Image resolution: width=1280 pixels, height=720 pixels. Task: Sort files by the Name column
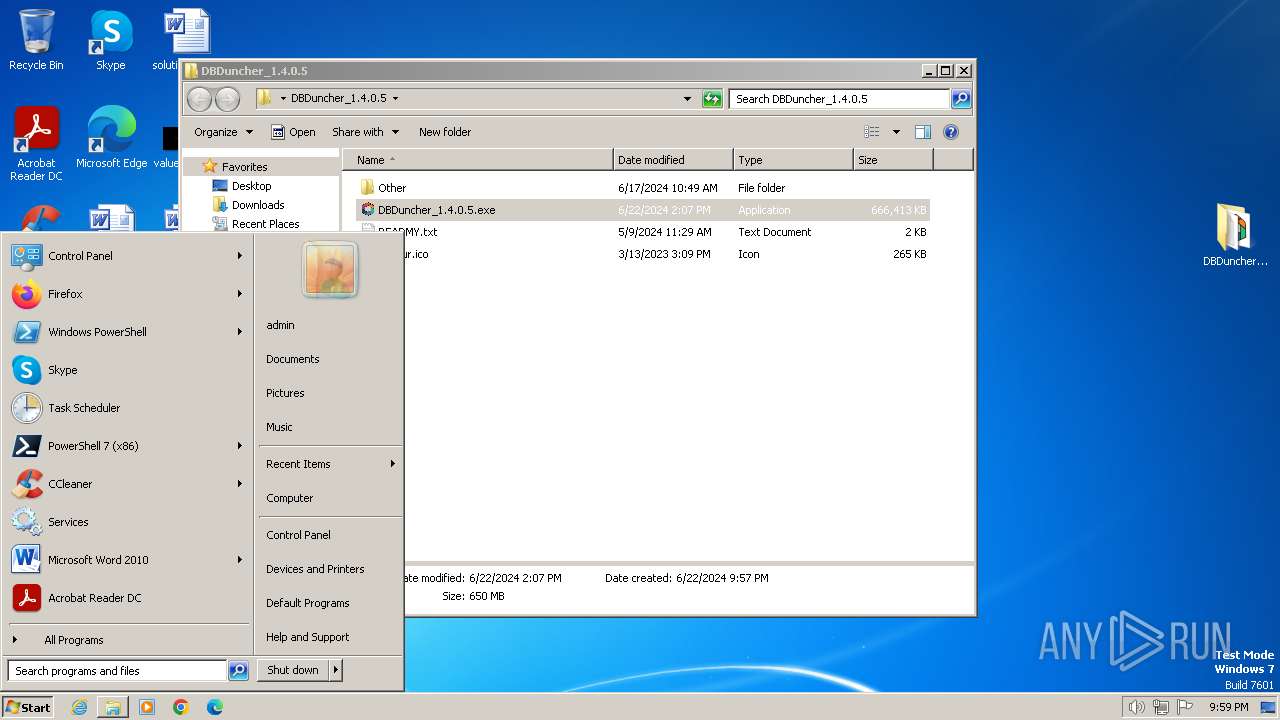coord(478,160)
